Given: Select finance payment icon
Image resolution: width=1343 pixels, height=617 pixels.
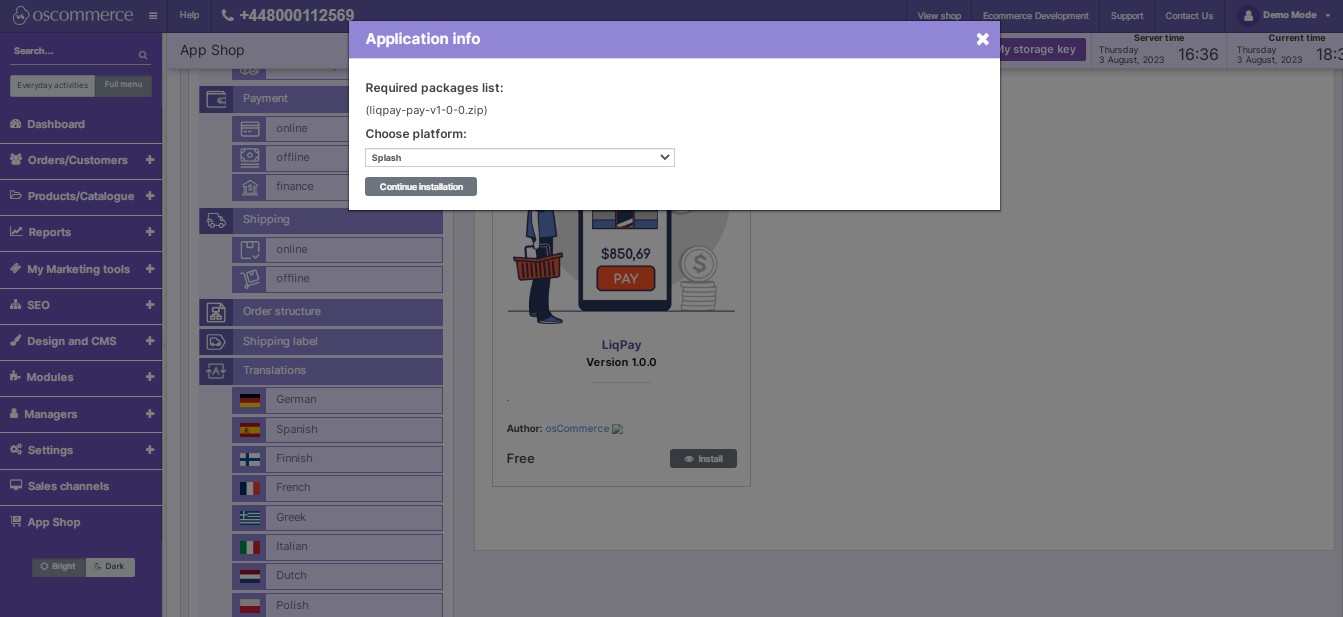Looking at the screenshot, I should [x=250, y=186].
